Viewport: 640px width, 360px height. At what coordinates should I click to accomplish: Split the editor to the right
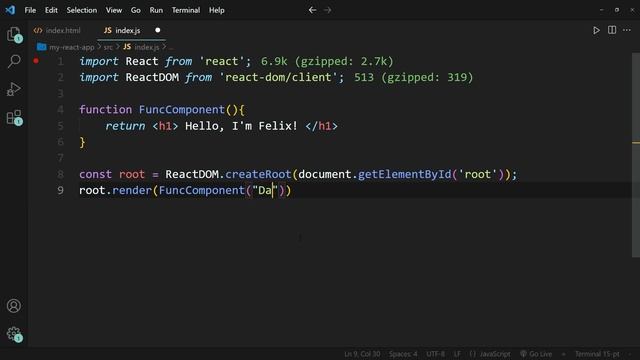[612, 30]
